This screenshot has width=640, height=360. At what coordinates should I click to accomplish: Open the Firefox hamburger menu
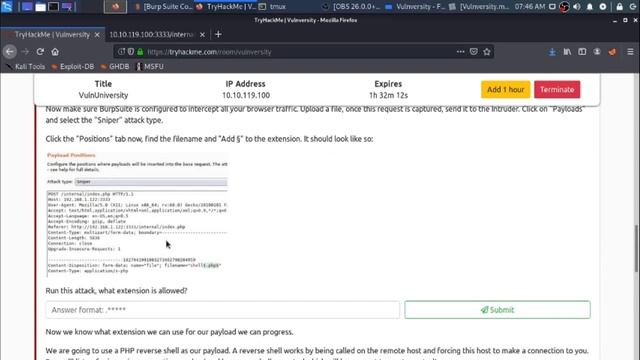630,52
